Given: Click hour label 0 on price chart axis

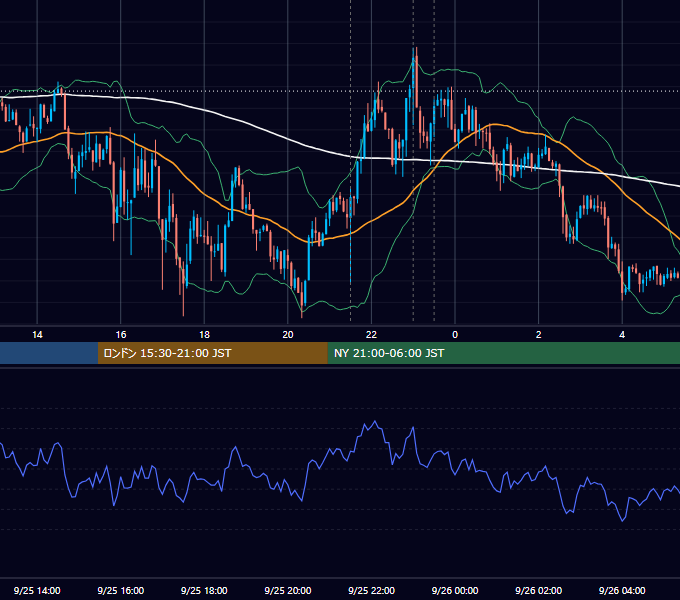Looking at the screenshot, I should 455,335.
